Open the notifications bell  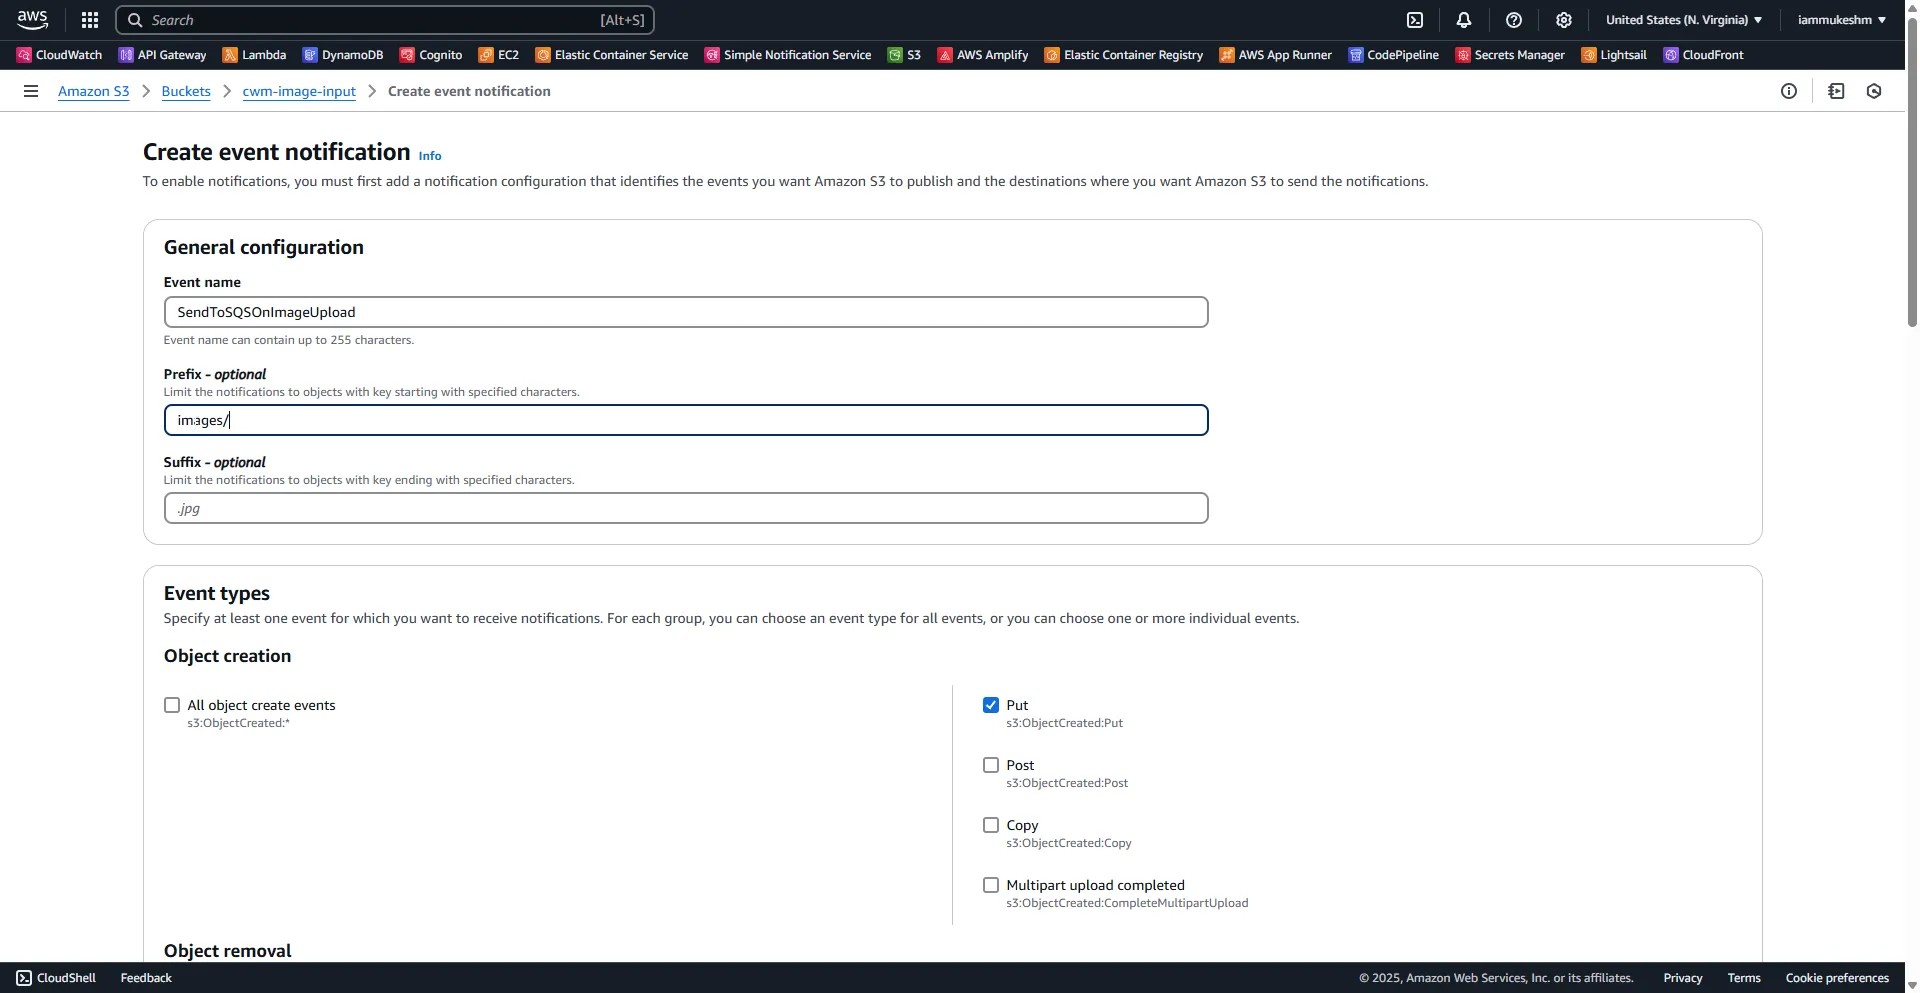coord(1463,20)
